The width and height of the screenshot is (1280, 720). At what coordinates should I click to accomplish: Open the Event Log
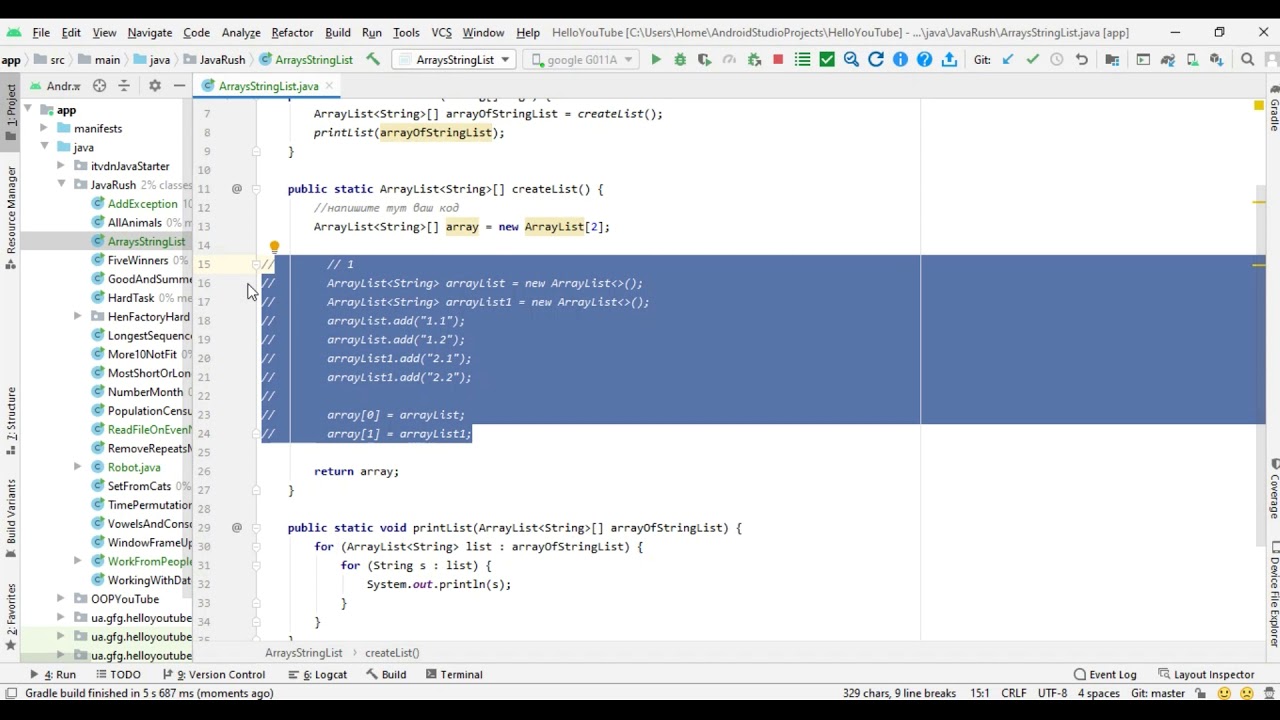1105,675
